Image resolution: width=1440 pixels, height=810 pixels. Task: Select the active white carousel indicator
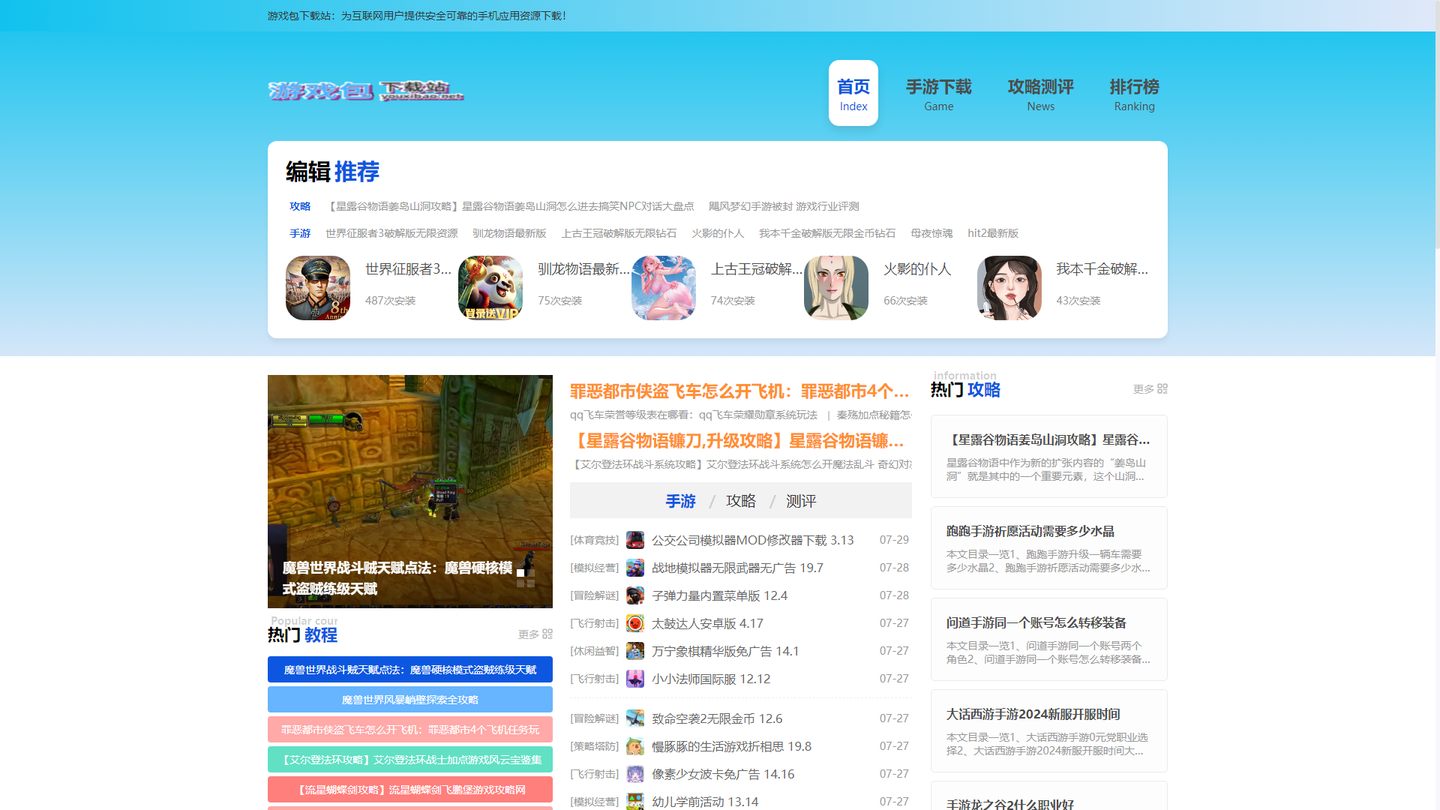tap(520, 573)
